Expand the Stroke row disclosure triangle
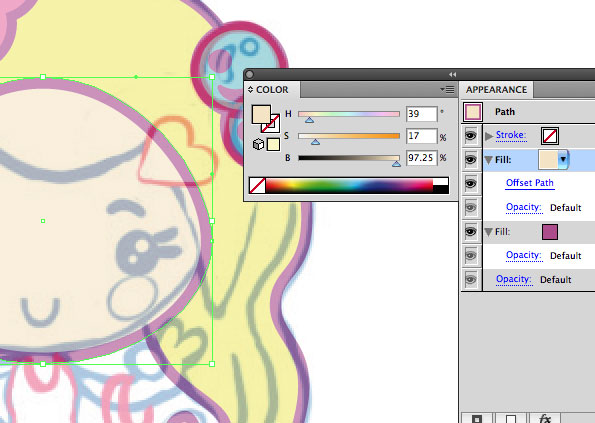 489,136
